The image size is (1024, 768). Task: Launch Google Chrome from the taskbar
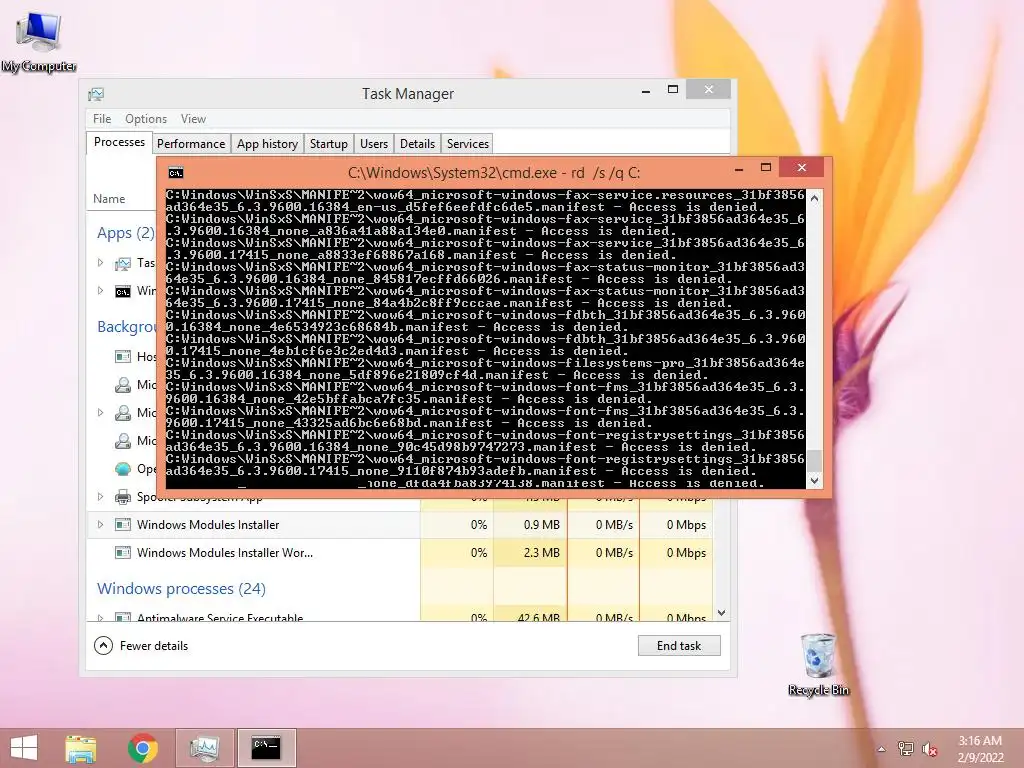coord(143,748)
